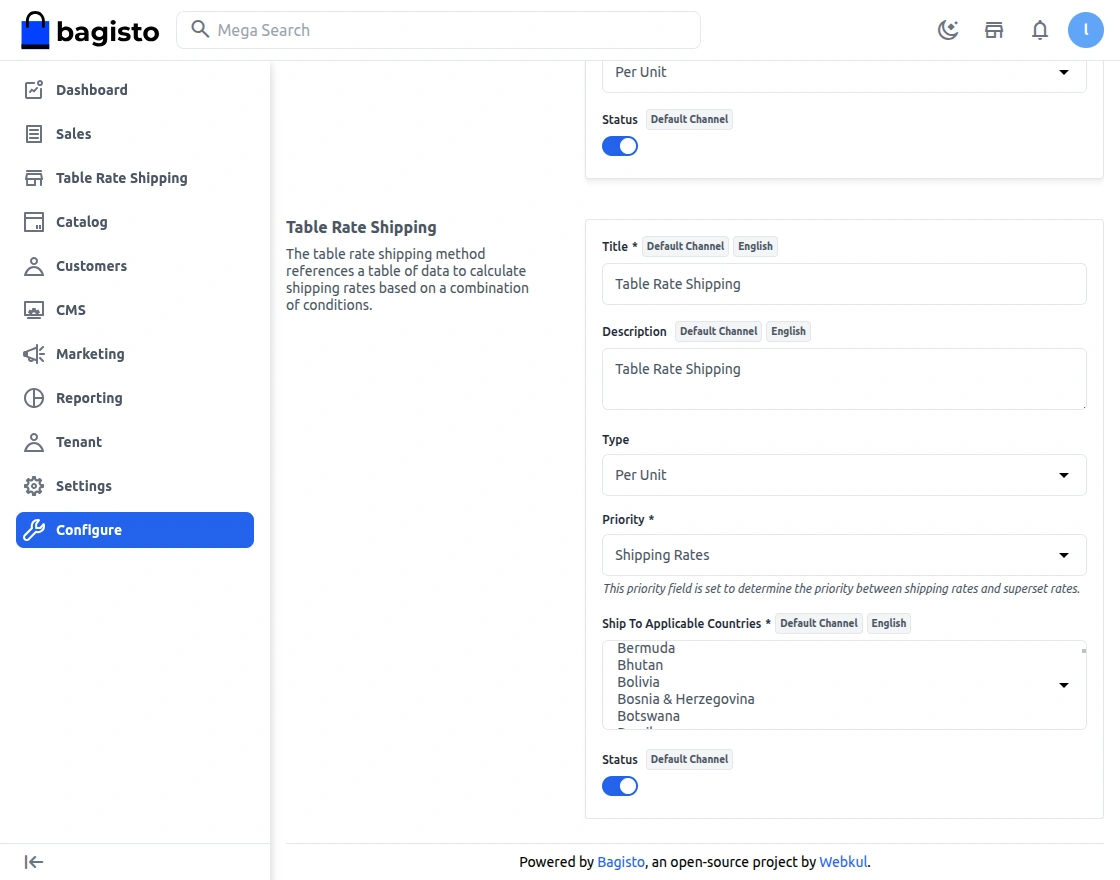Image resolution: width=1120 pixels, height=880 pixels.
Task: Click the Marketing megaphone icon
Action: (34, 354)
